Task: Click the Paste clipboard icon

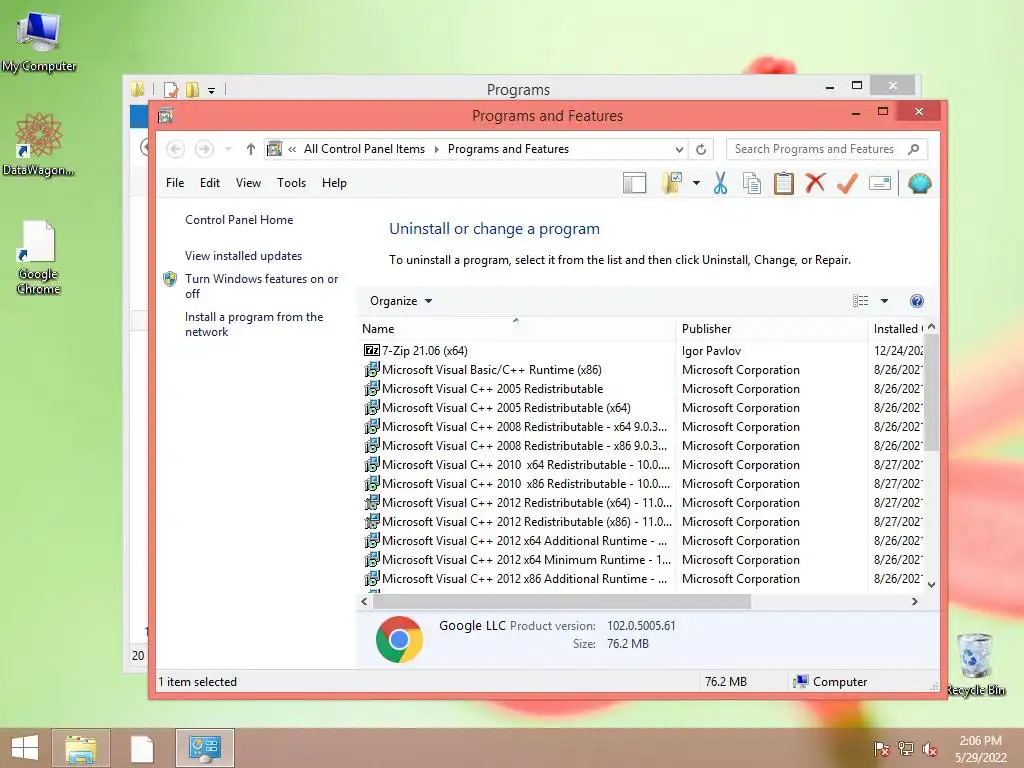Action: [784, 184]
